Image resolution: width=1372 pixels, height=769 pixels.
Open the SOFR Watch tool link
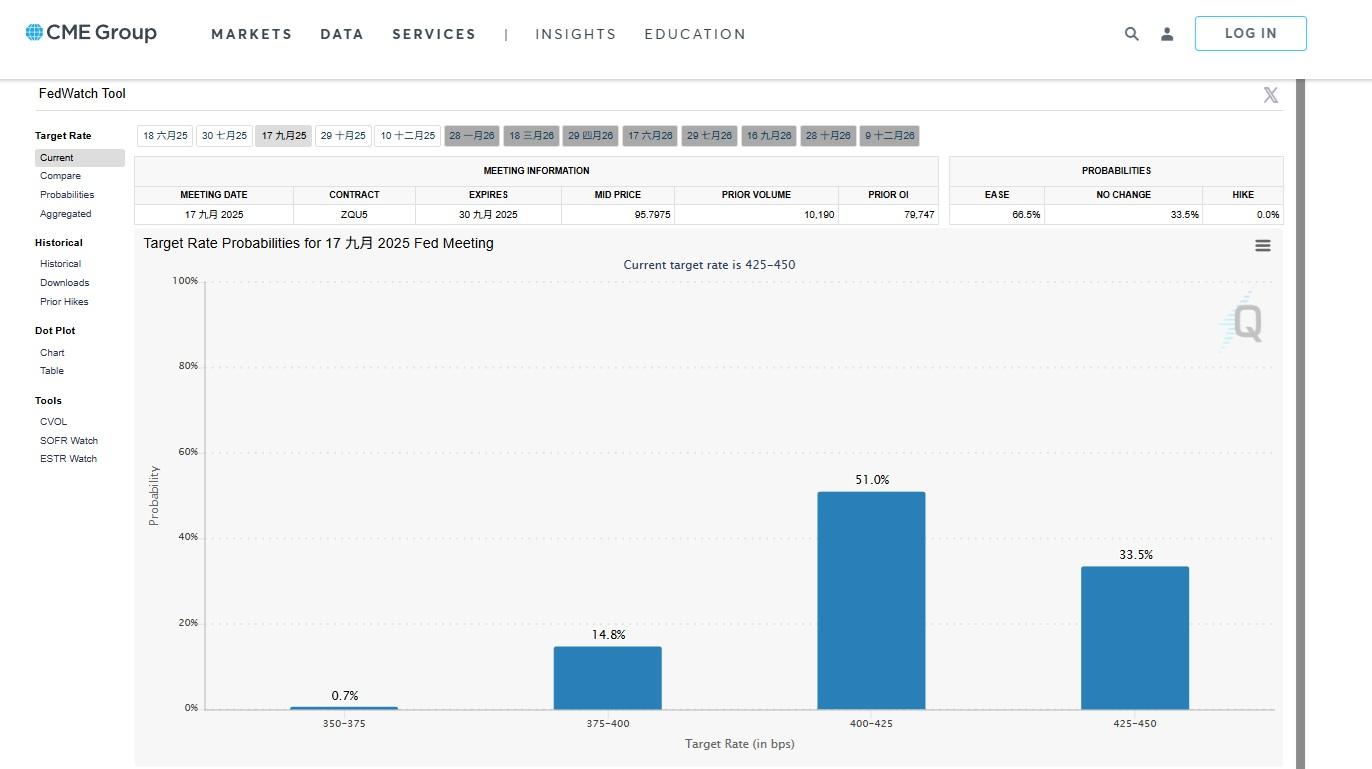tap(69, 441)
